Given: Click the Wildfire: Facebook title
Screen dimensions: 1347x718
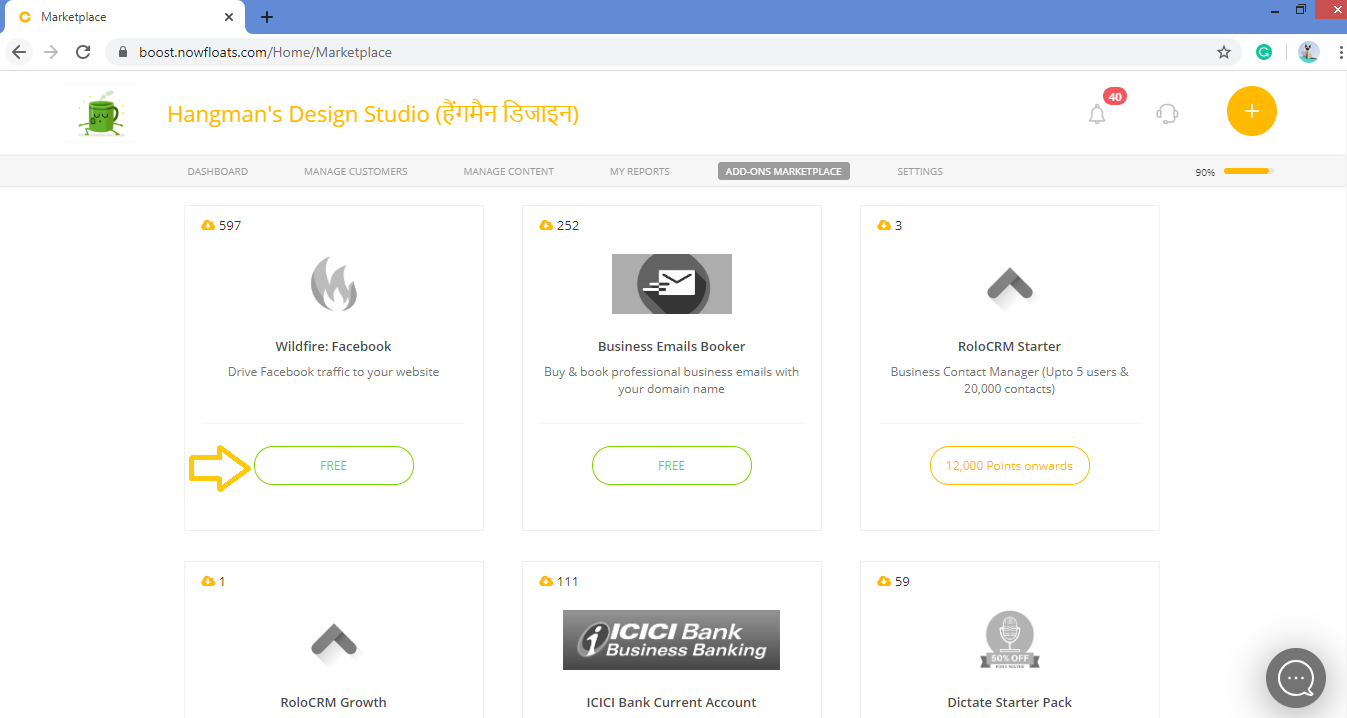Looking at the screenshot, I should click(334, 347).
